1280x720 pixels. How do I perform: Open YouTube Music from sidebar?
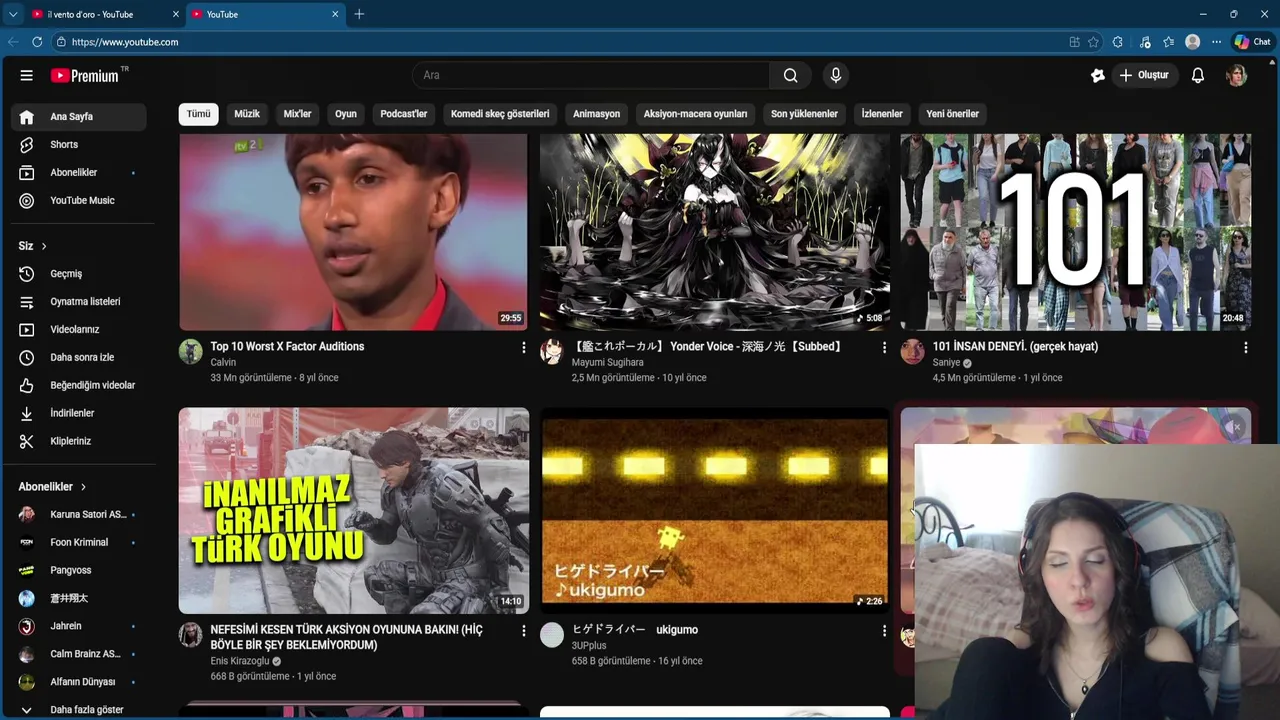pos(79,200)
